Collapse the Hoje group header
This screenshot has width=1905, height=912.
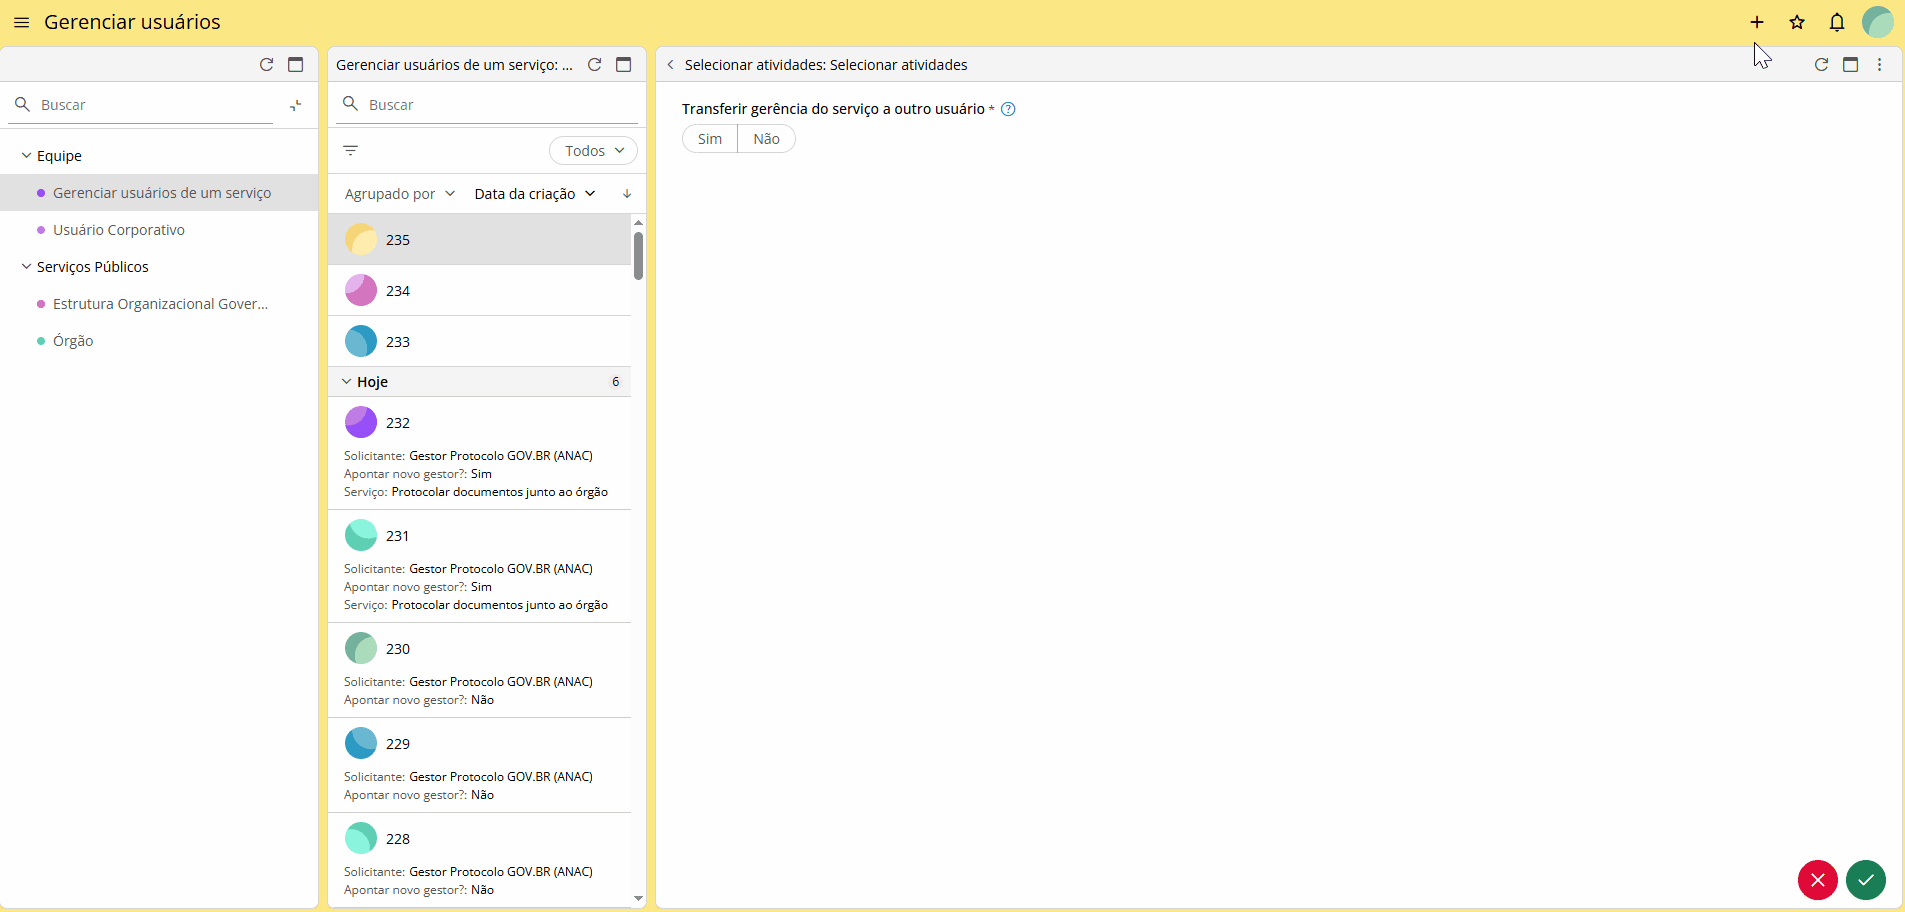click(x=346, y=382)
